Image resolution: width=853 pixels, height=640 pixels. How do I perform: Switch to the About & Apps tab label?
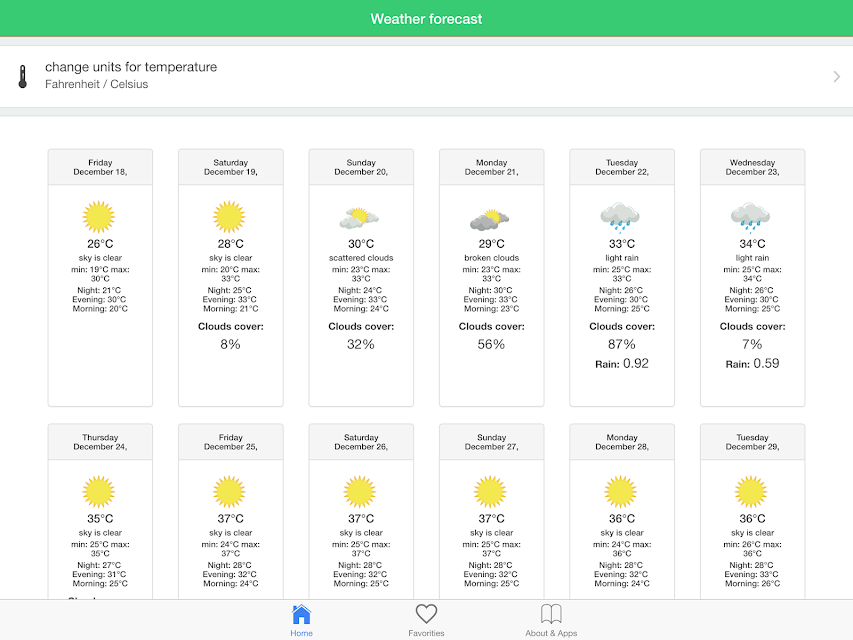pos(551,633)
